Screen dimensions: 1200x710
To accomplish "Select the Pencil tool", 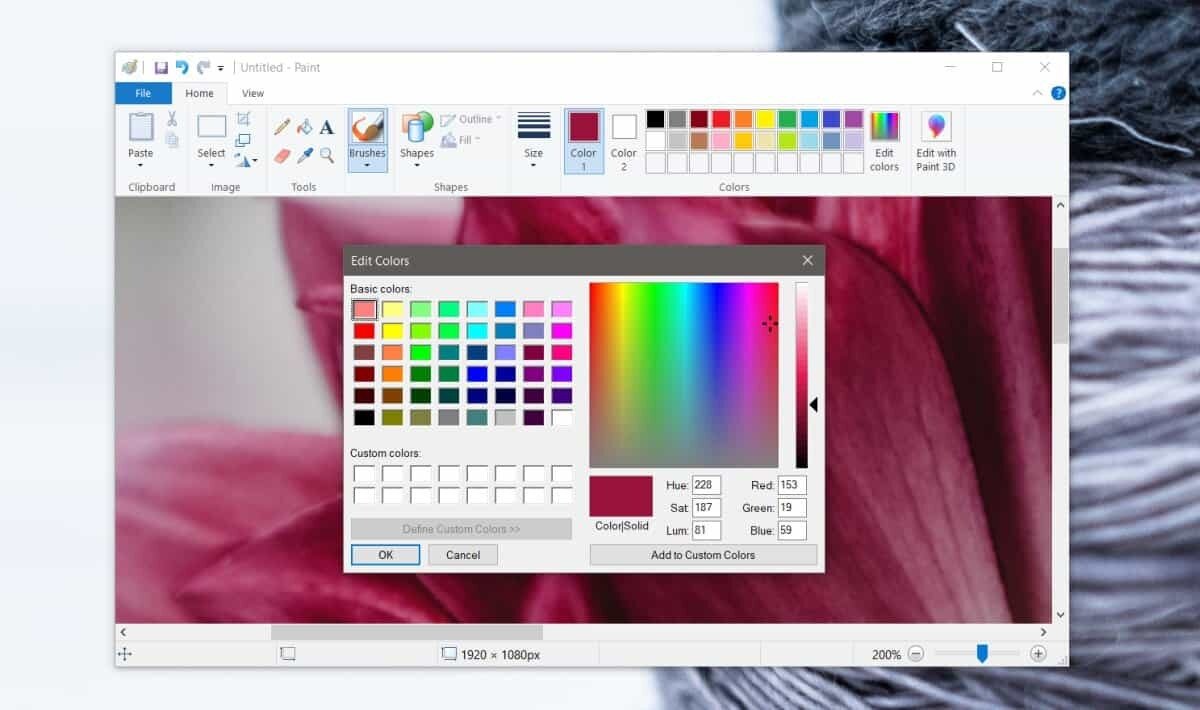I will coord(282,127).
